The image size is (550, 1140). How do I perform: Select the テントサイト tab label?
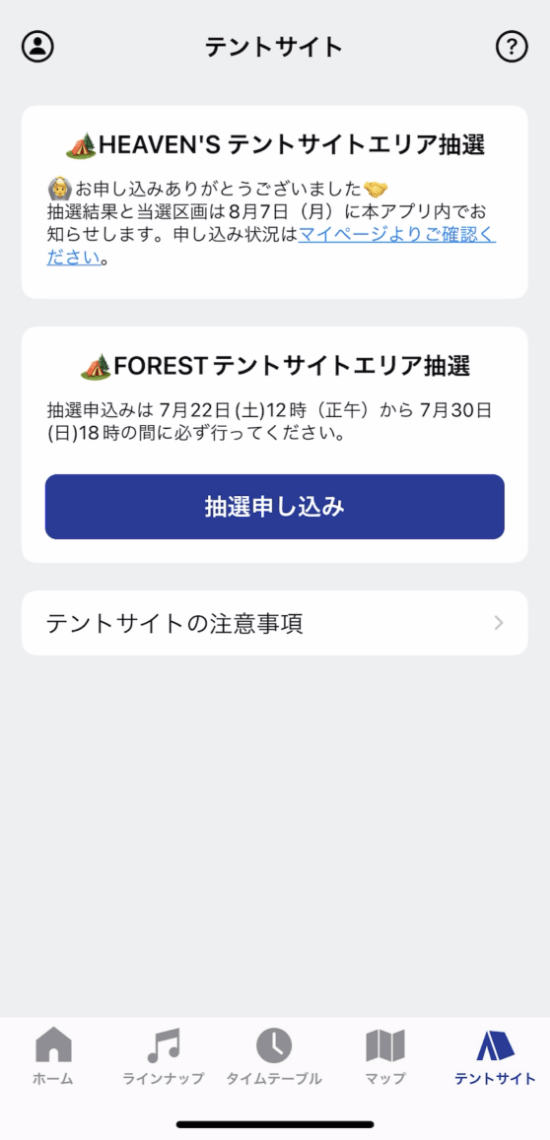pyautogui.click(x=495, y=1078)
